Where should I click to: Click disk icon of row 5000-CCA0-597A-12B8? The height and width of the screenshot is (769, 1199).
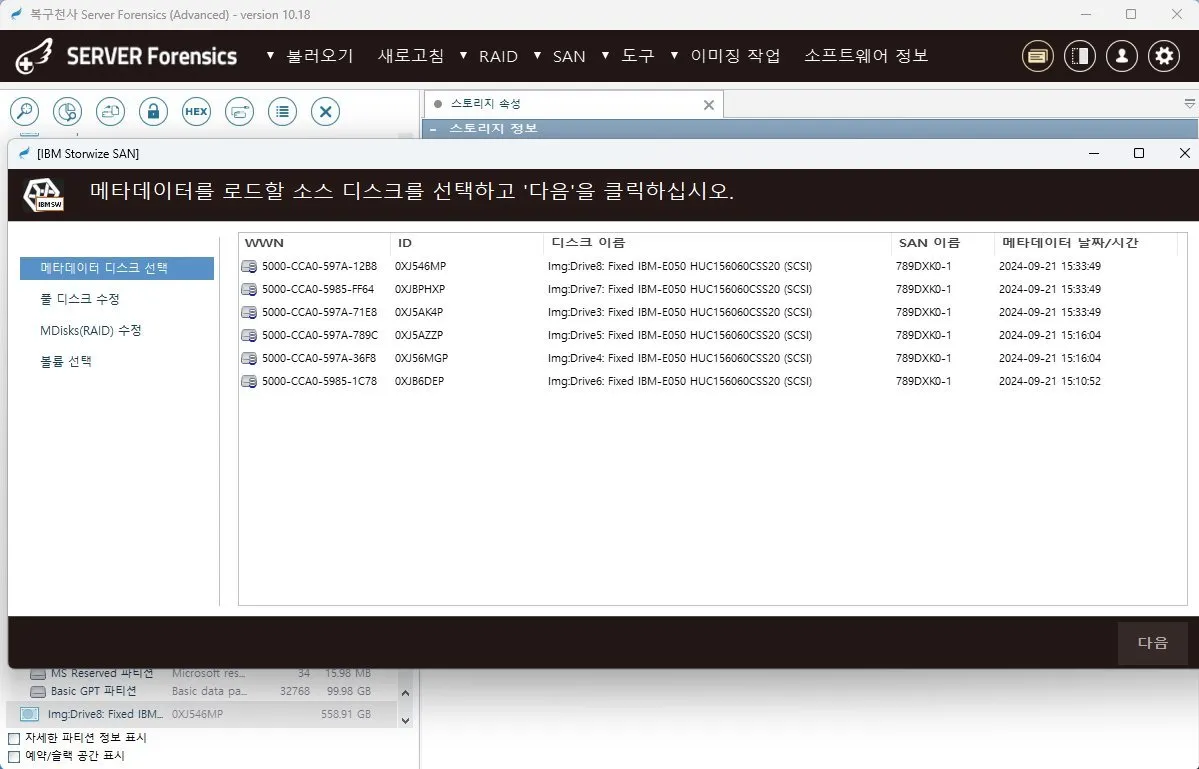coord(249,266)
